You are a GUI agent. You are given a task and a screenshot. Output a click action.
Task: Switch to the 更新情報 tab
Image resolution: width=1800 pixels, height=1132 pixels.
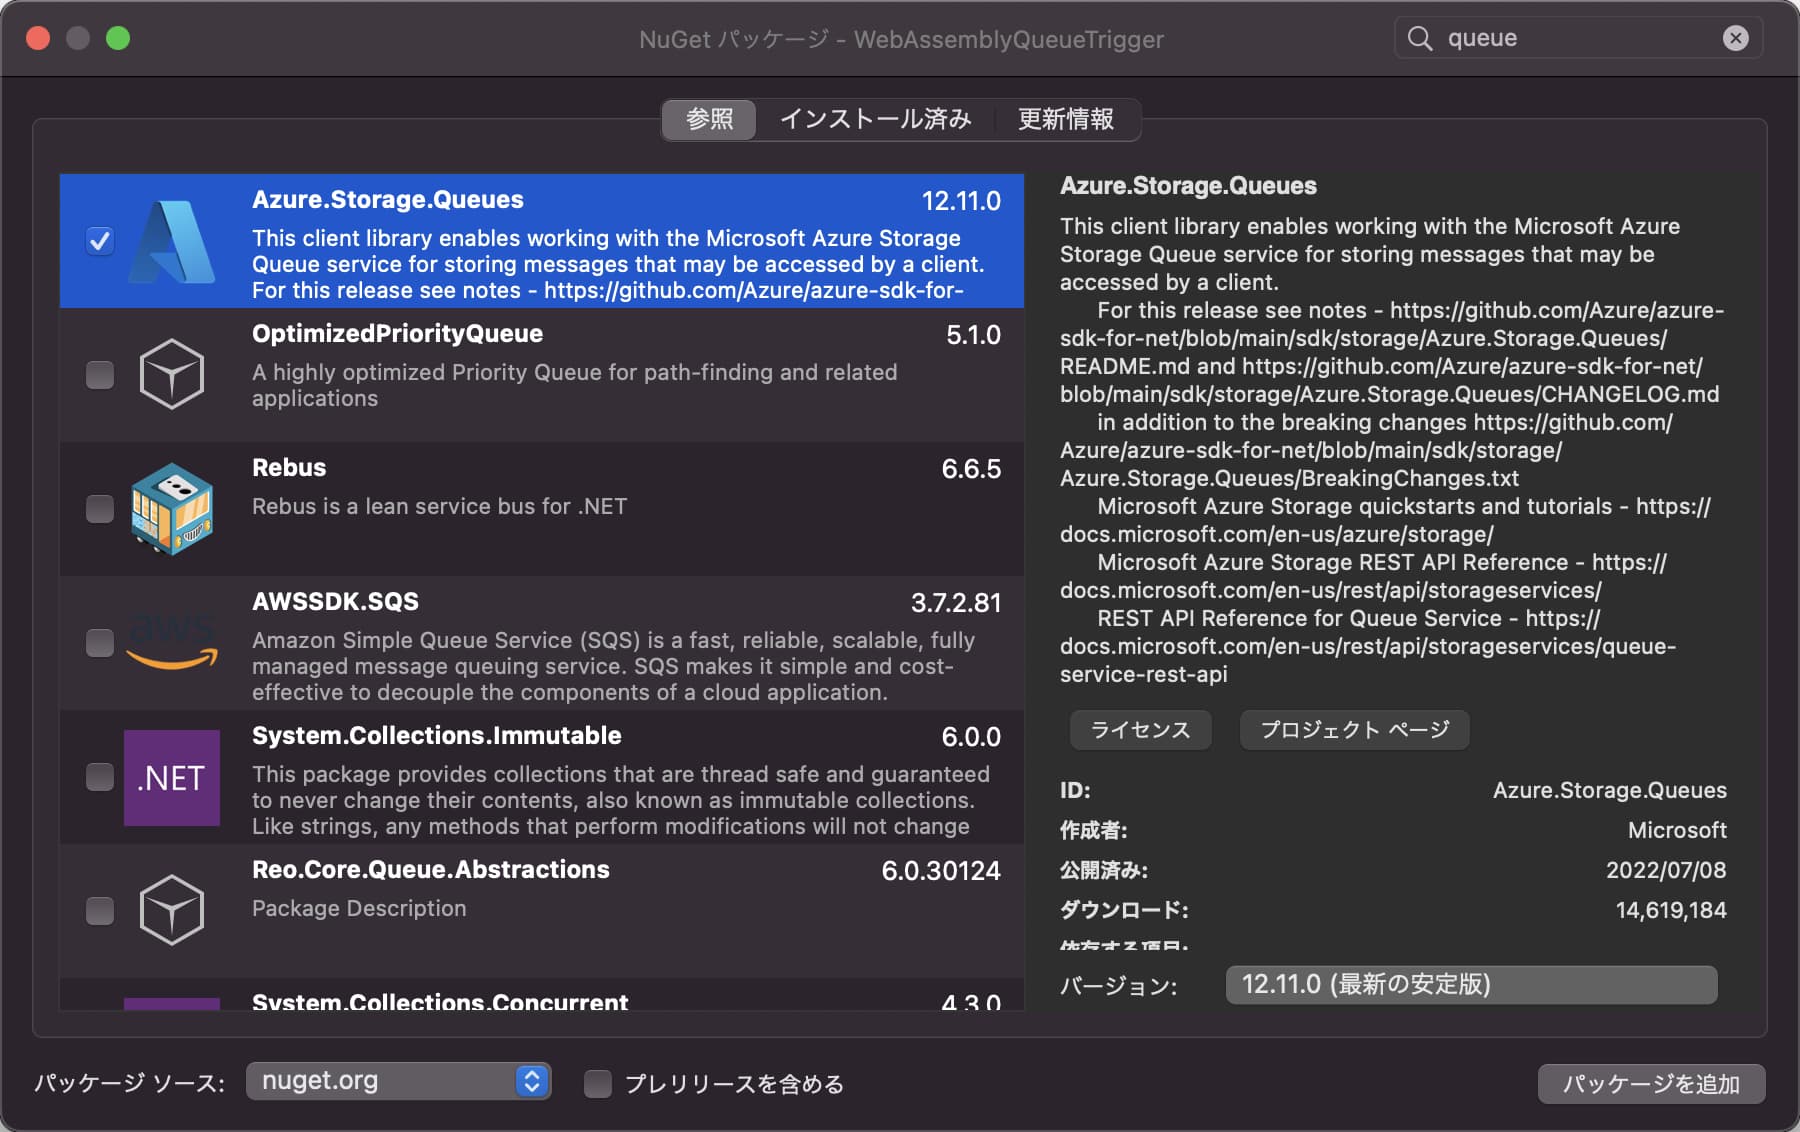1066,119
